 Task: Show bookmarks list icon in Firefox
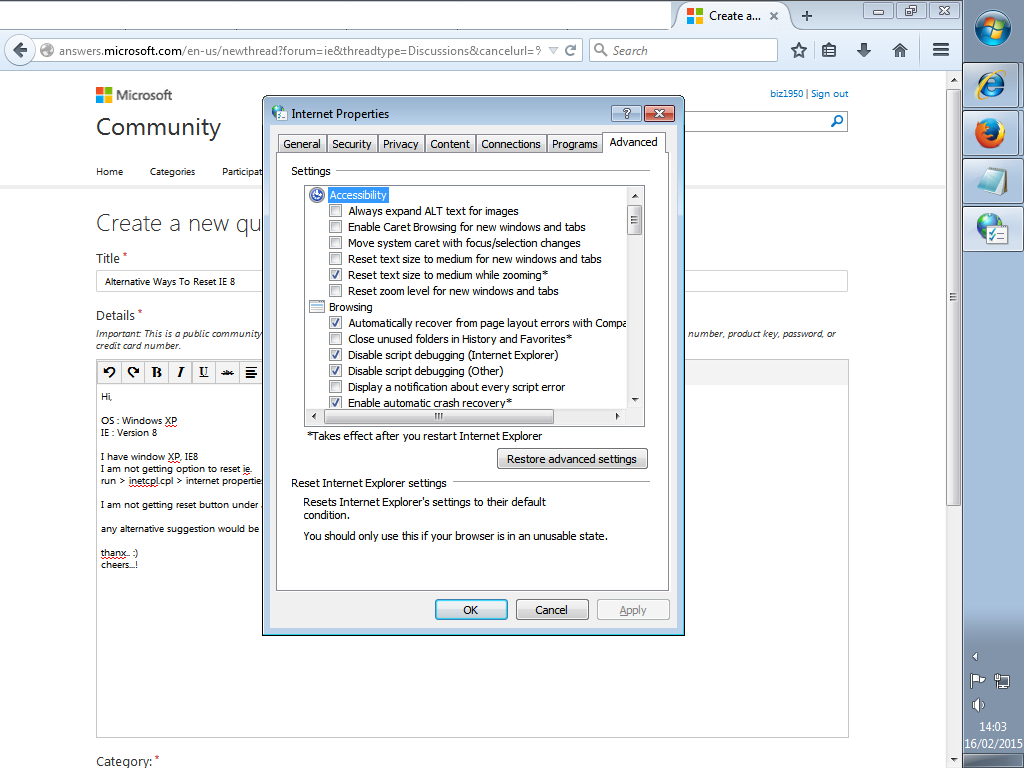(829, 50)
